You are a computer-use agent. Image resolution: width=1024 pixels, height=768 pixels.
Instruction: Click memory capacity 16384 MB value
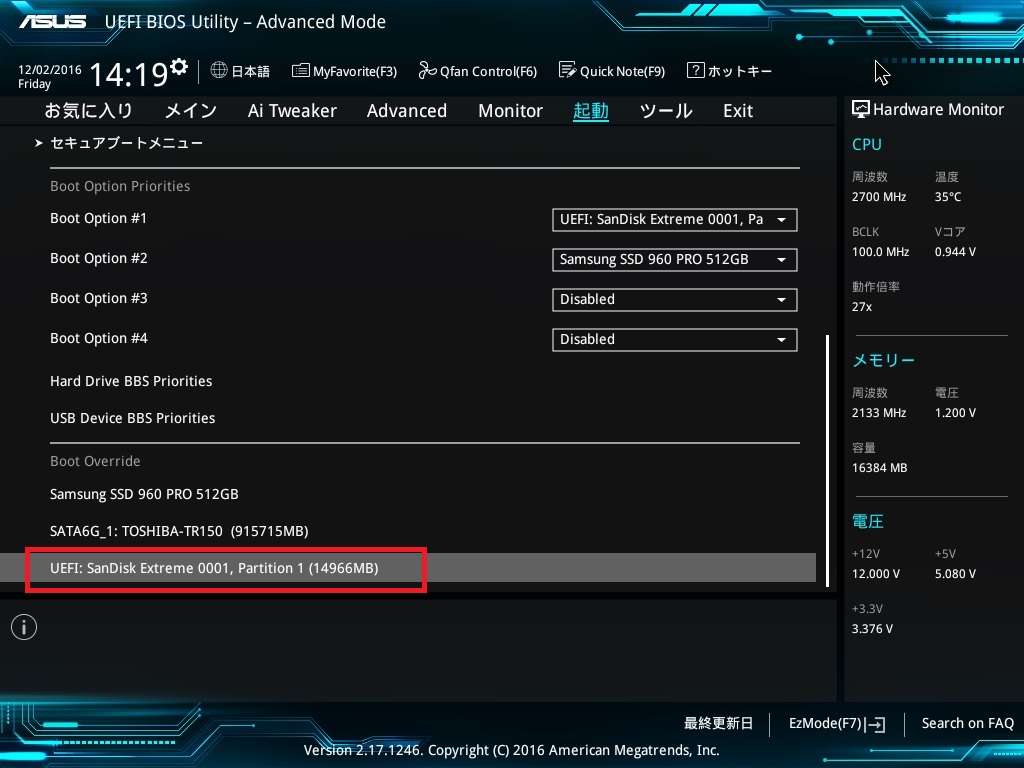[879, 468]
